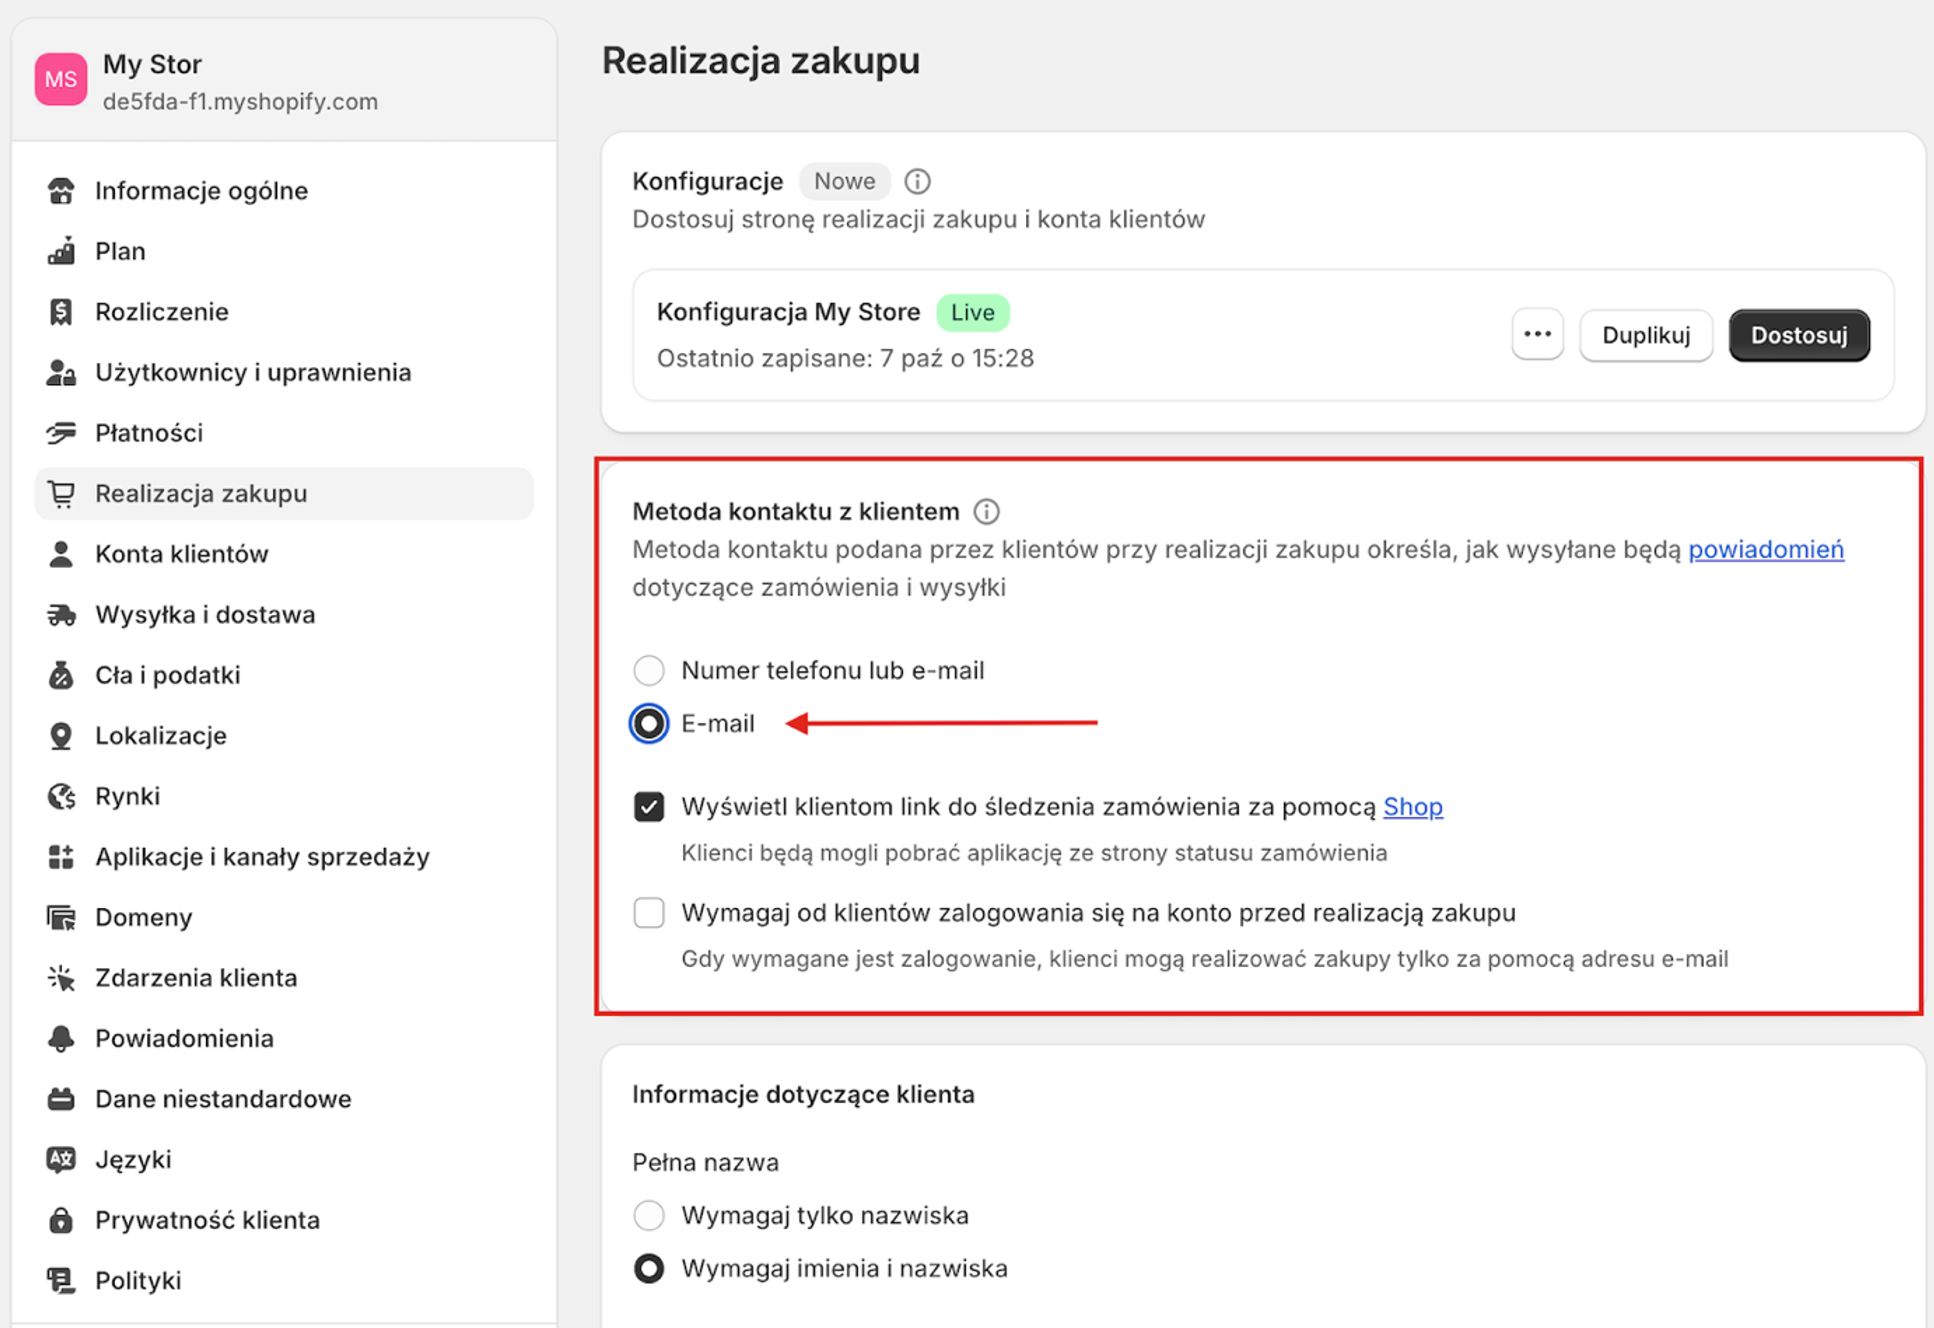Click the Pełna nazwa label
This screenshot has width=1934, height=1328.
coord(705,1162)
